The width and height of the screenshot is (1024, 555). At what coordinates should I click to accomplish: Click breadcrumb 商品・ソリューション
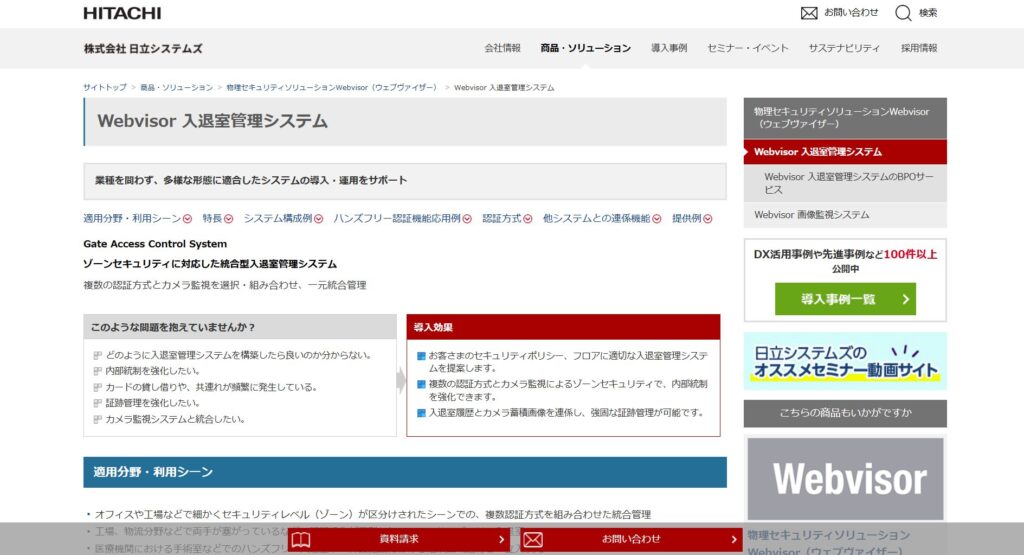176,87
